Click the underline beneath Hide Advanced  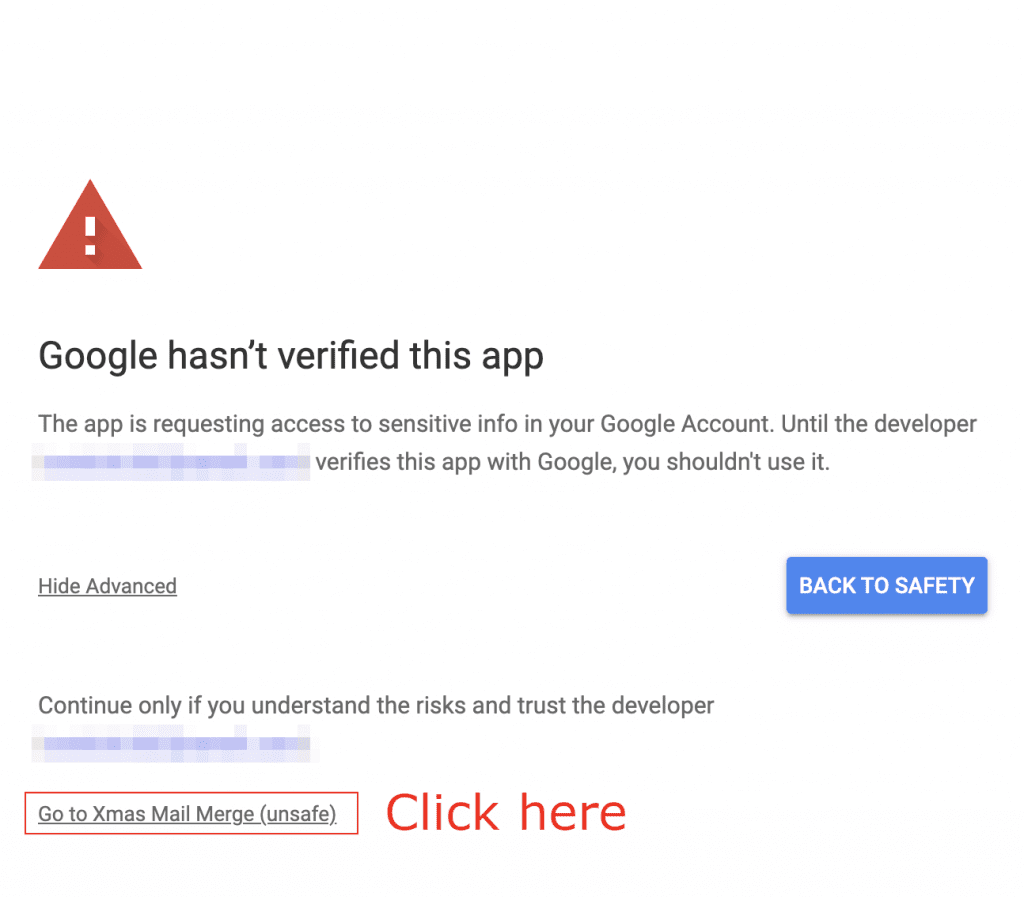pos(107,597)
